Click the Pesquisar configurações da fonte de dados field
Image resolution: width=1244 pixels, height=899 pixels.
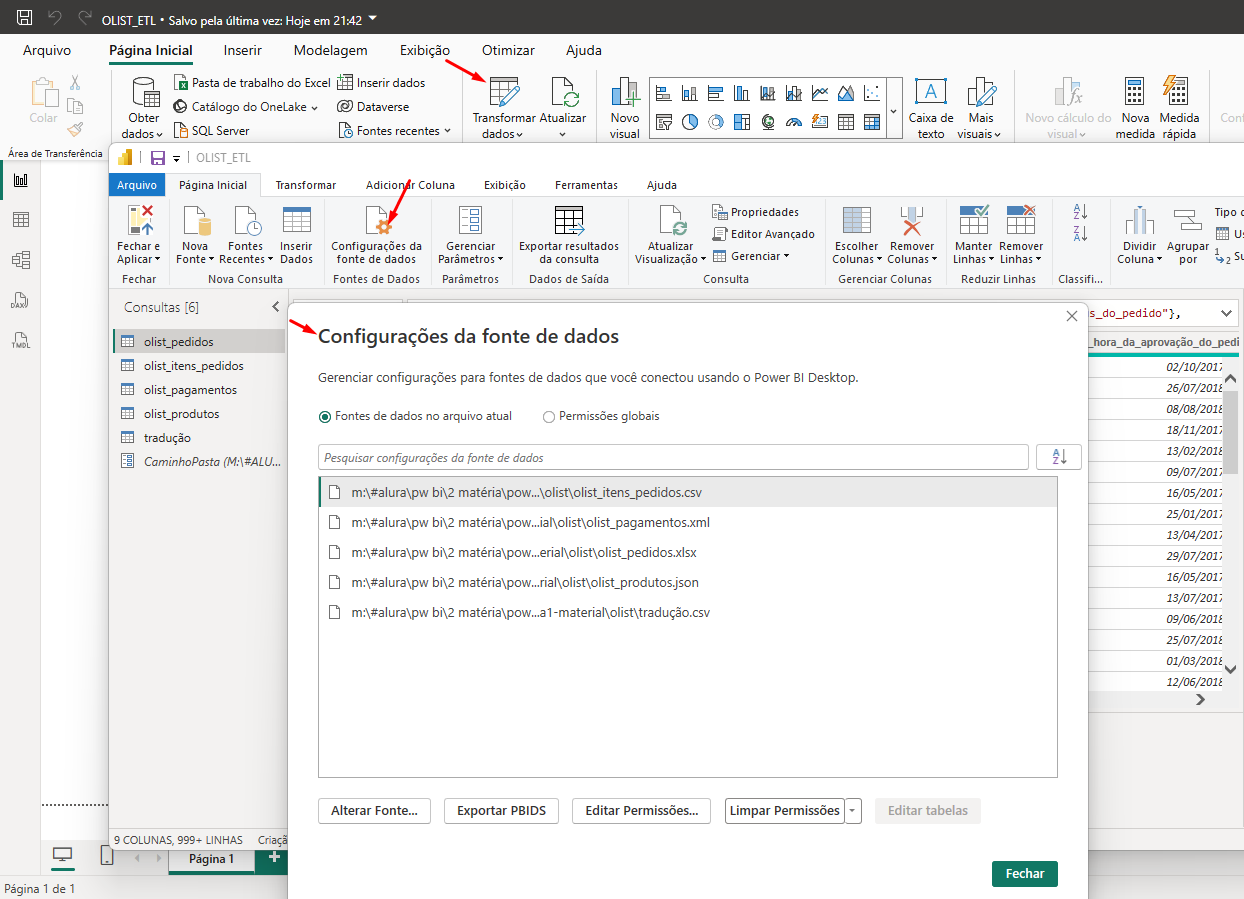coord(673,458)
